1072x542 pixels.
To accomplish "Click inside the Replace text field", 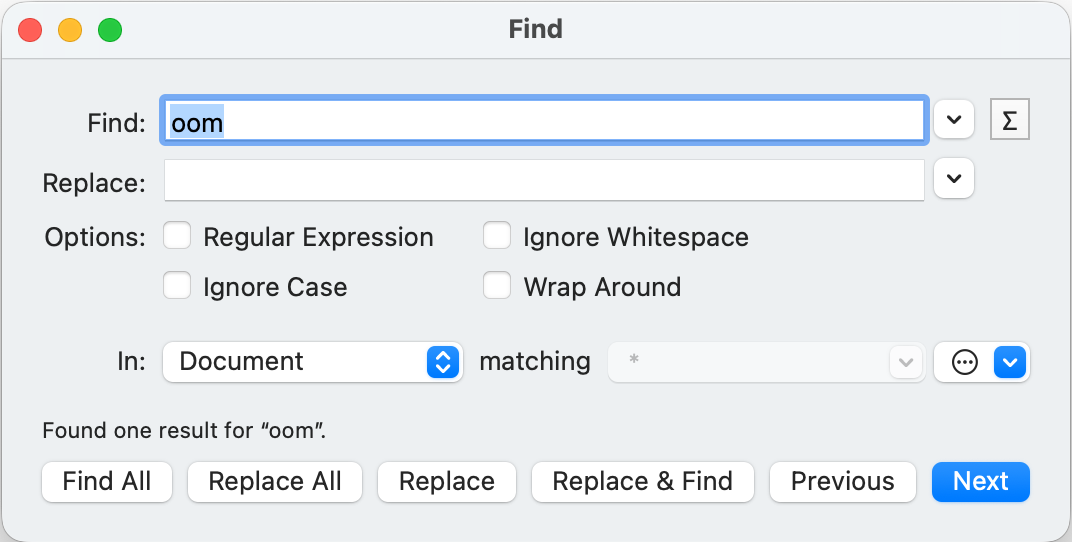I will pos(544,181).
